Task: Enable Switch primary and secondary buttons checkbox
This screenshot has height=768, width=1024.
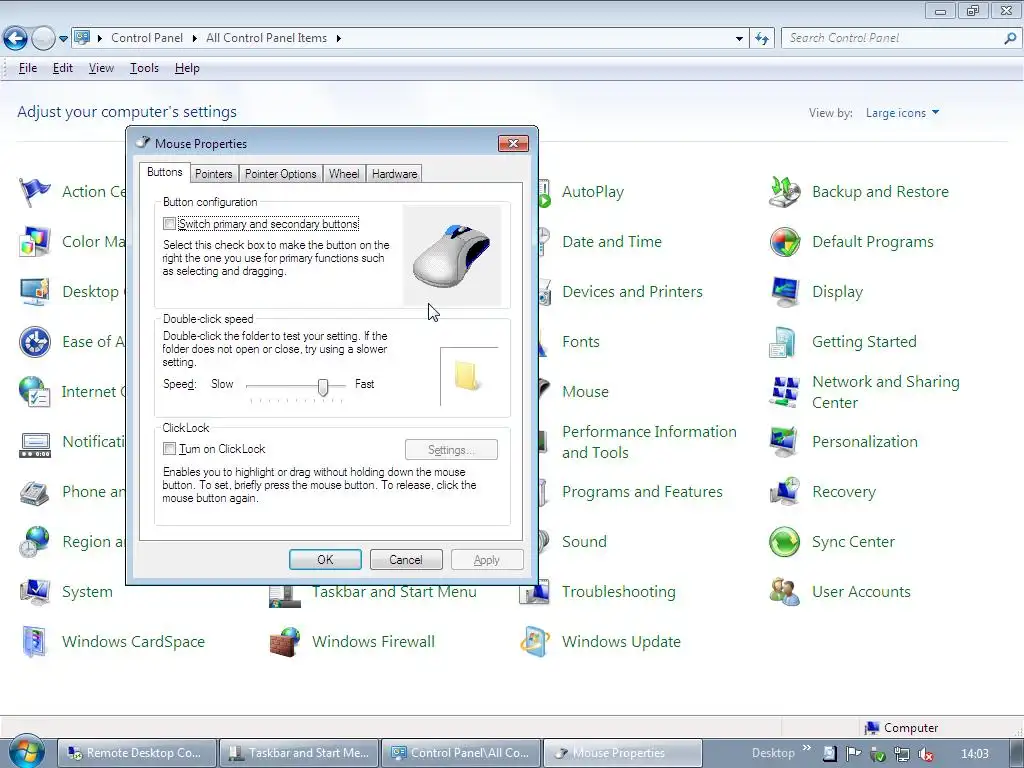Action: [x=170, y=224]
